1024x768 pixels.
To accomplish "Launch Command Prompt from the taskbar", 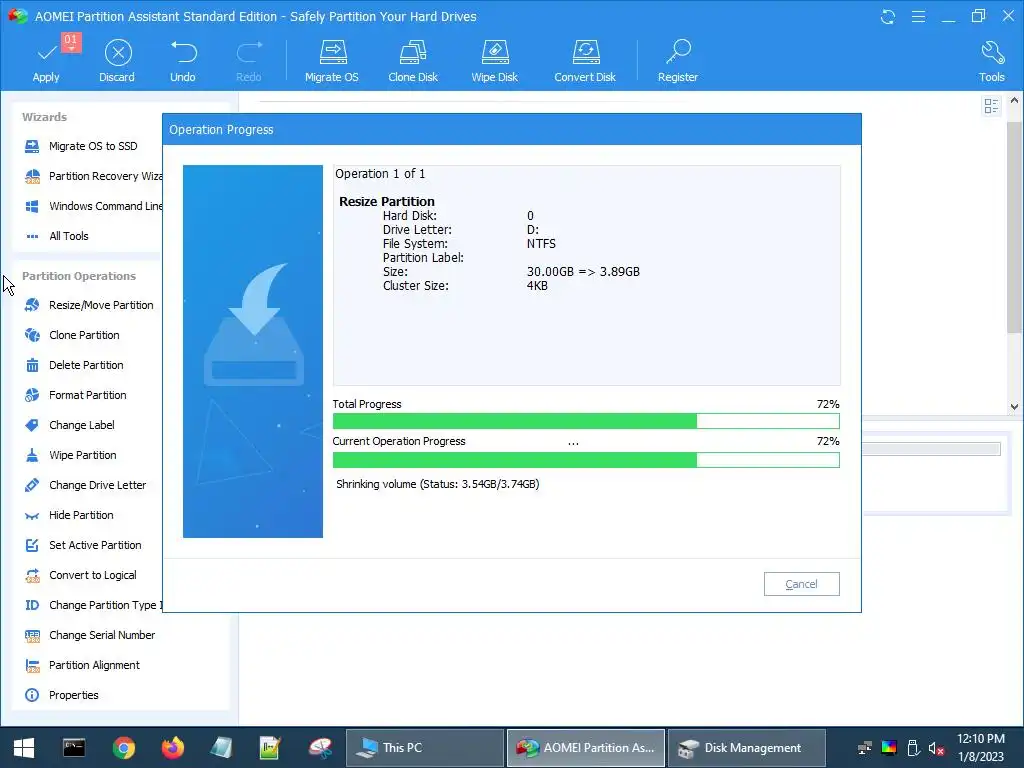I will 74,748.
